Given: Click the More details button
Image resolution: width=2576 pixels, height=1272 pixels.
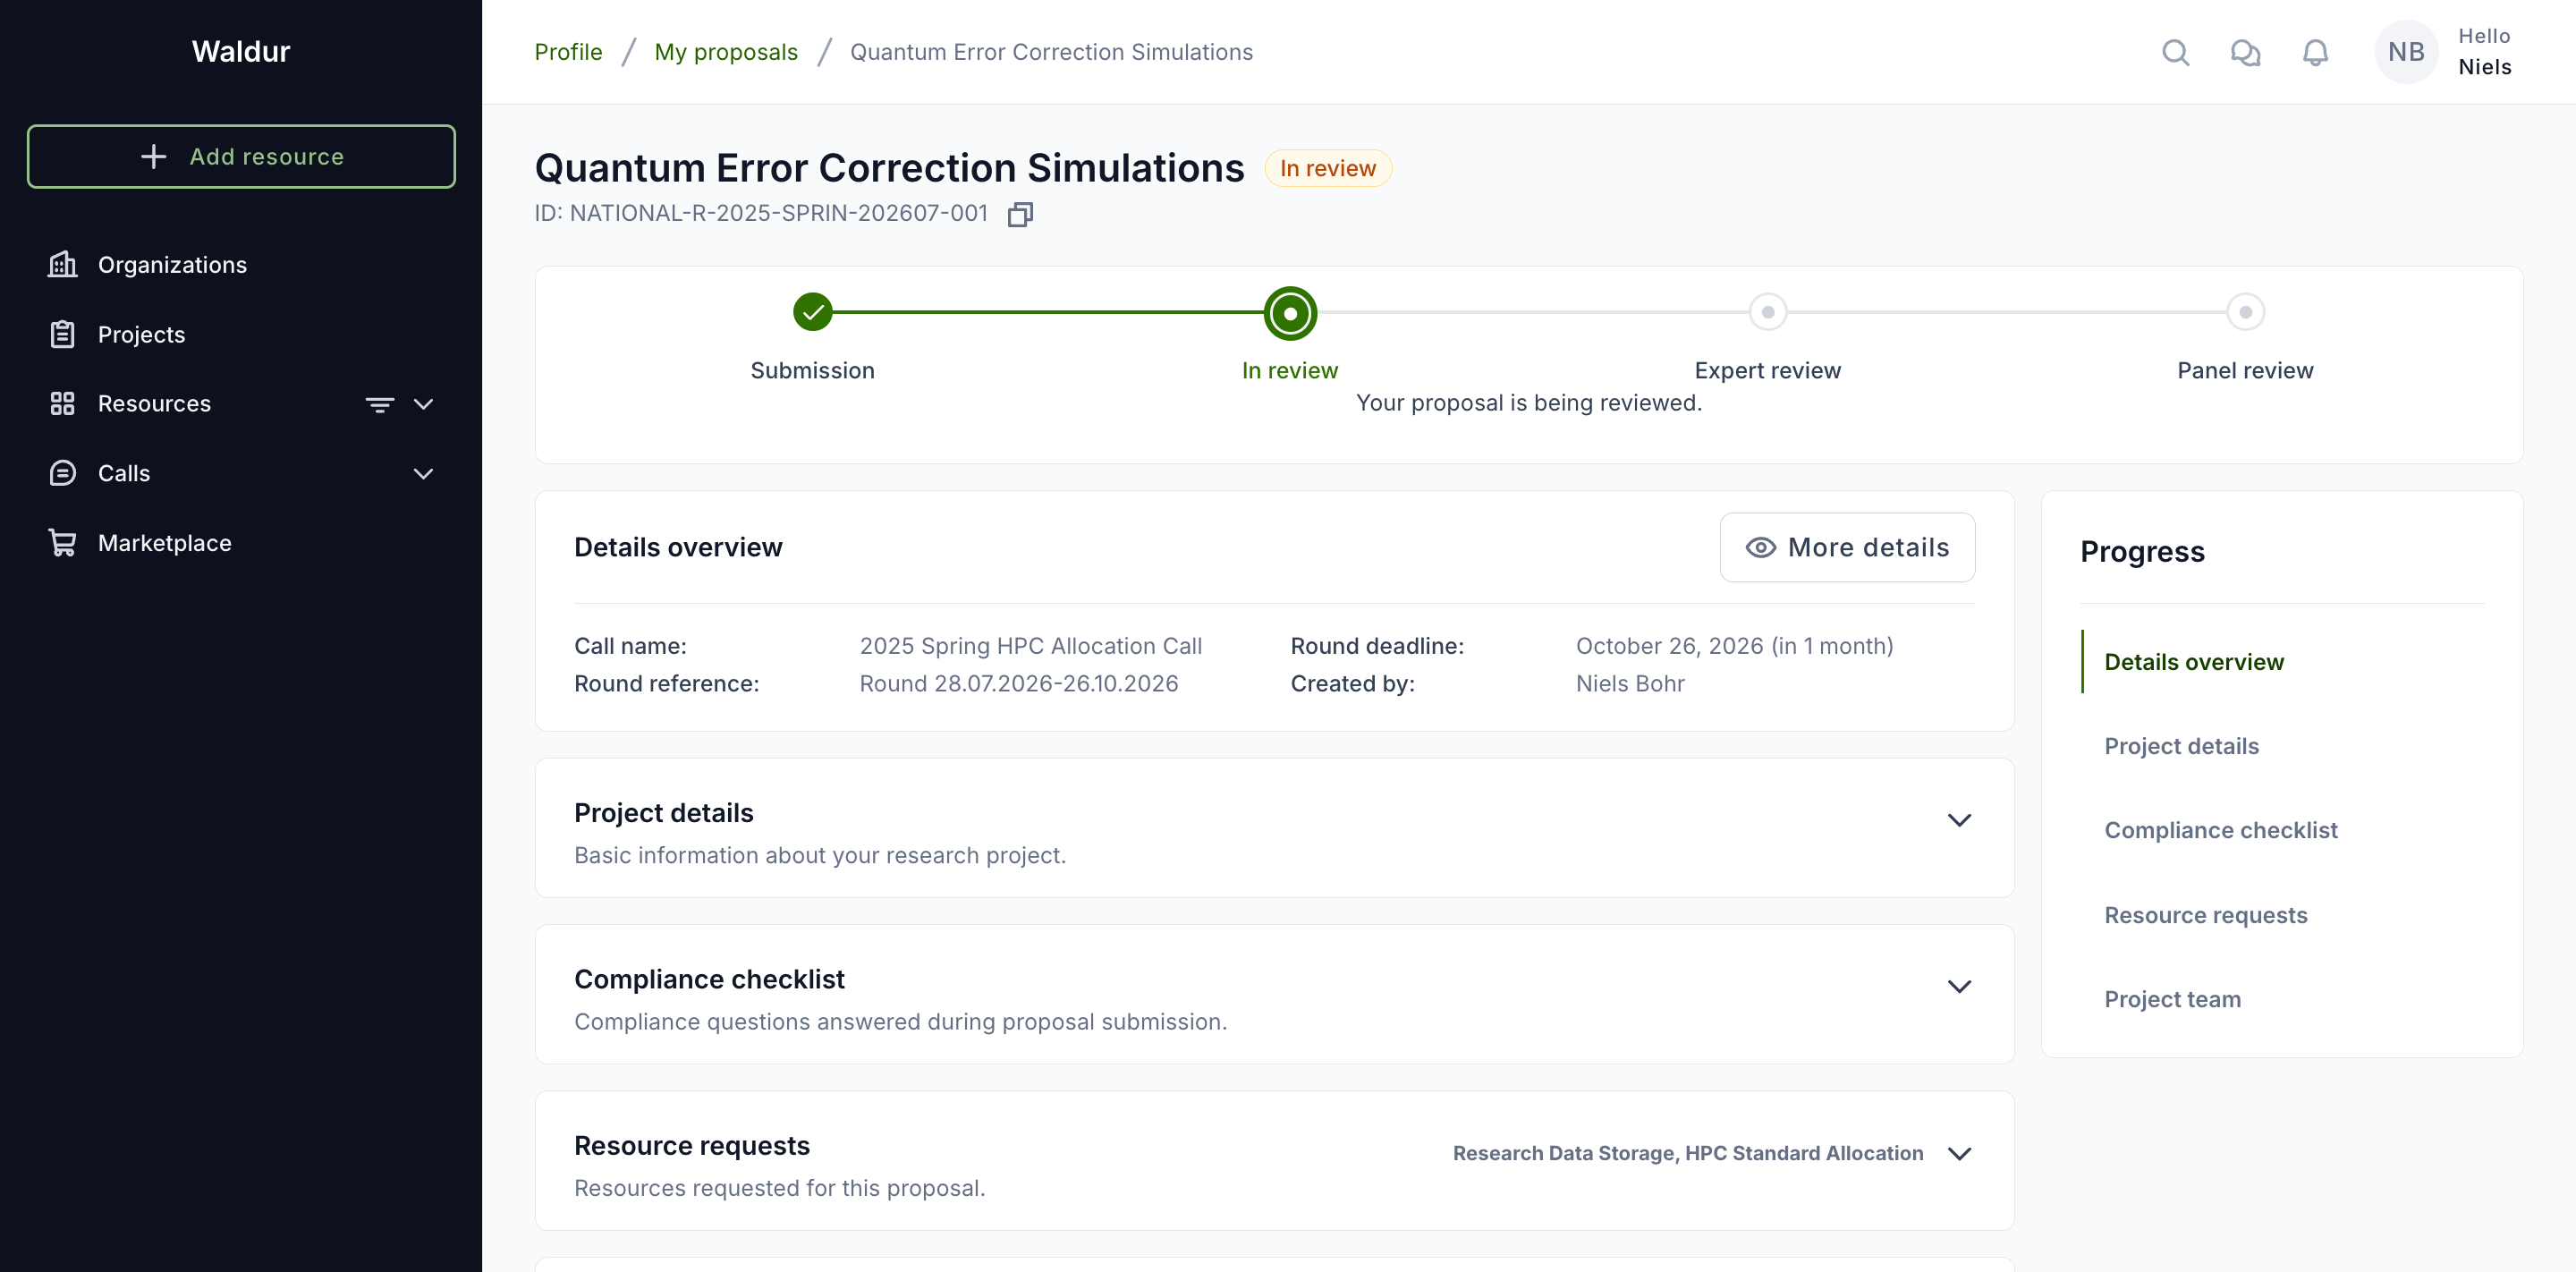Looking at the screenshot, I should click(1847, 547).
